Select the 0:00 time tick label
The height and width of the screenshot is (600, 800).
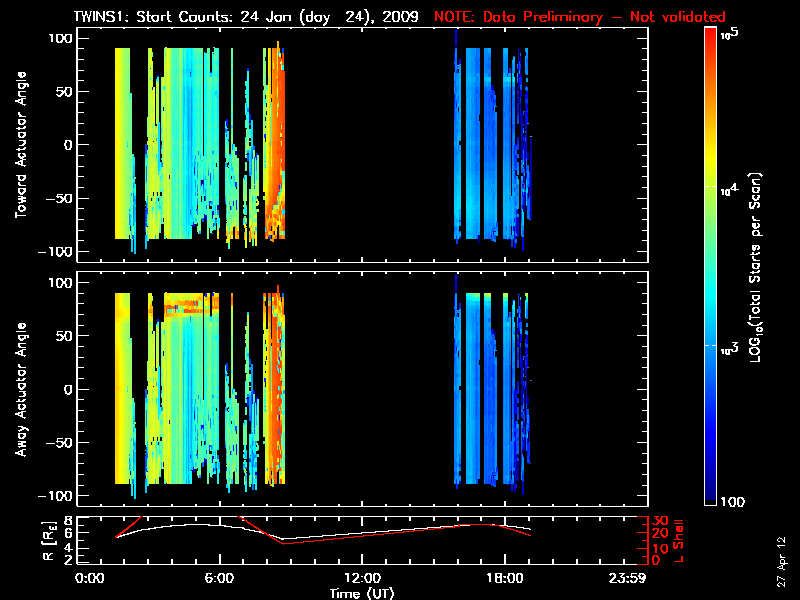[89, 578]
